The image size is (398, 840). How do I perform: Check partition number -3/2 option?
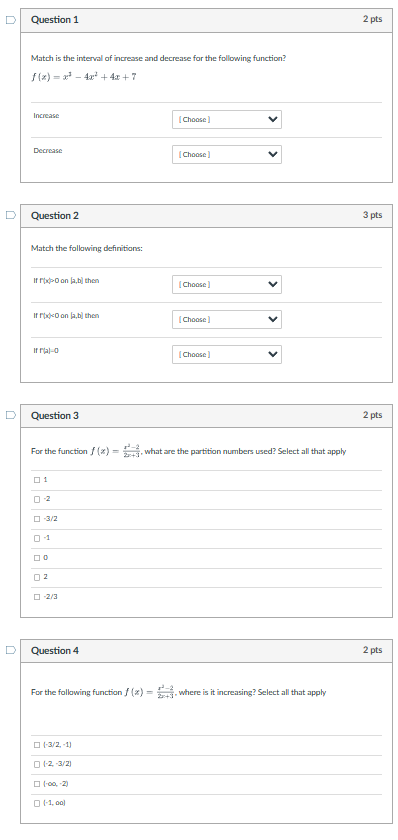[x=37, y=519]
